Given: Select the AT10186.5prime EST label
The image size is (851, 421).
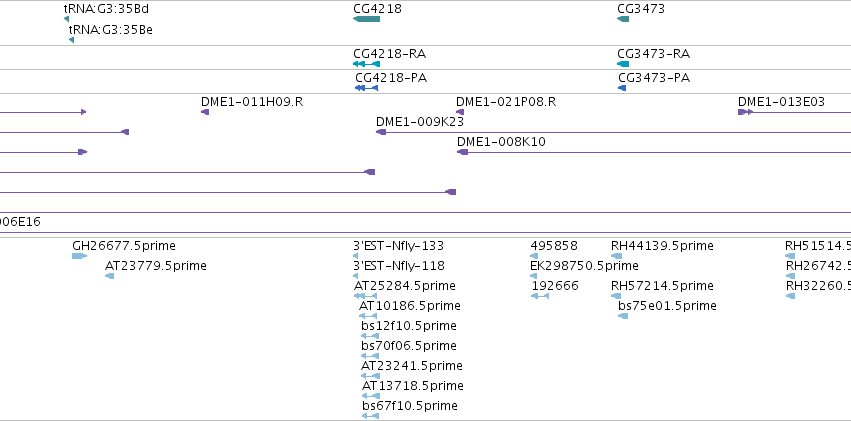Looking at the screenshot, I should (x=410, y=306).
